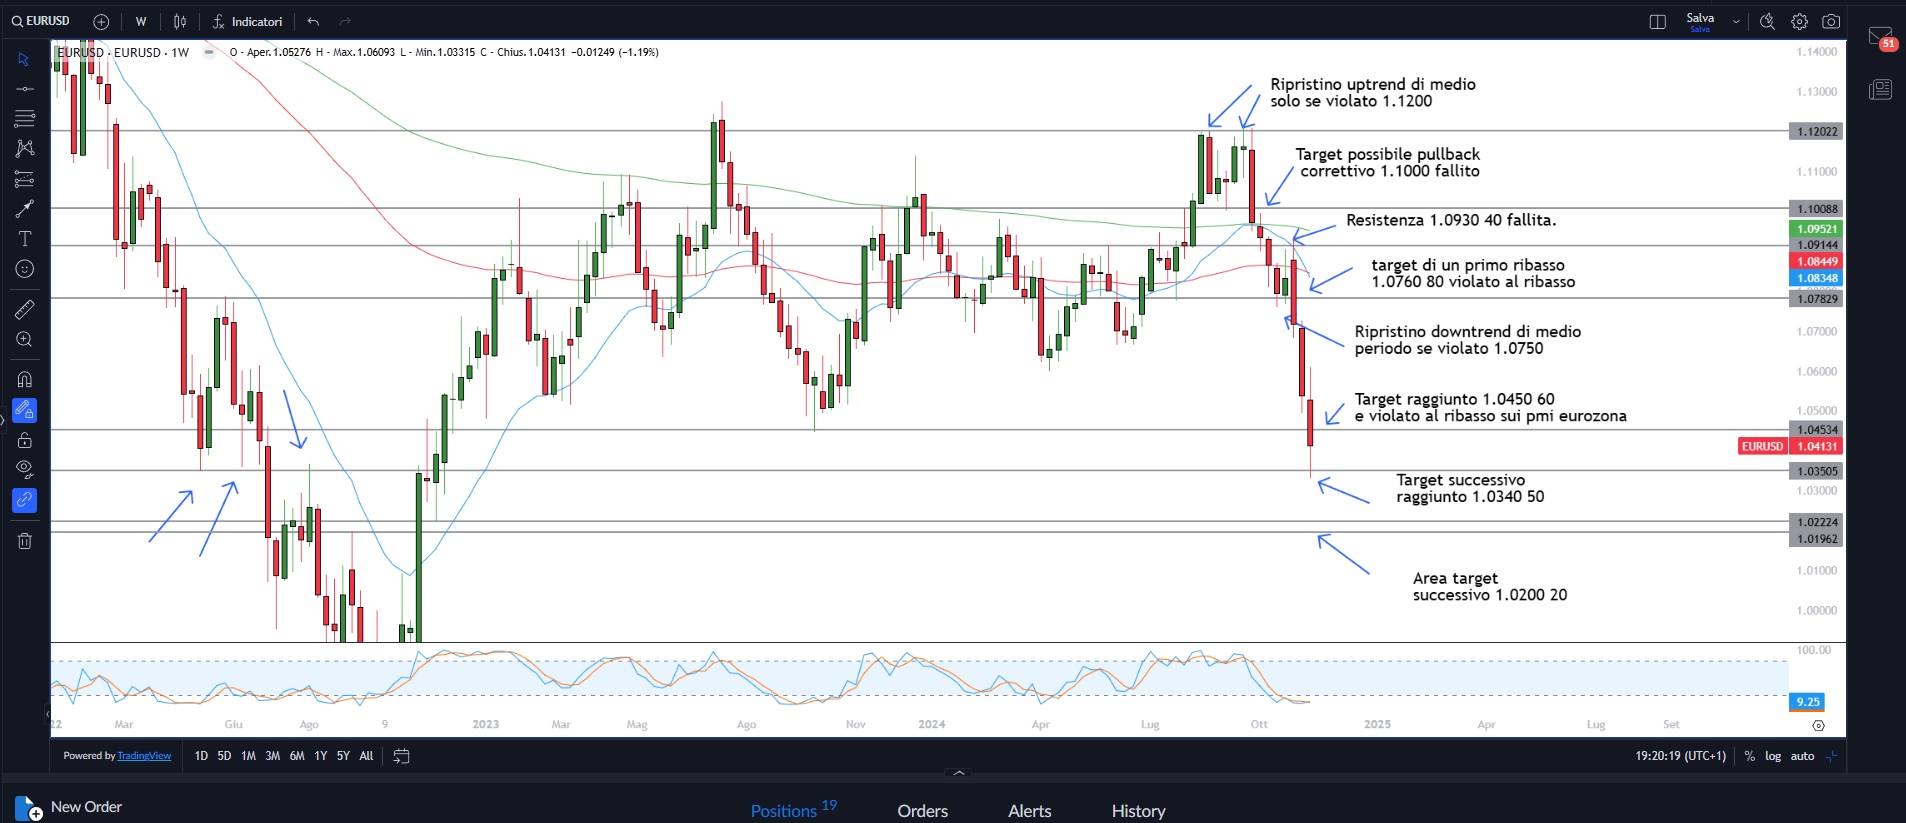
Task: Switch to the Positions tab
Action: (x=784, y=810)
